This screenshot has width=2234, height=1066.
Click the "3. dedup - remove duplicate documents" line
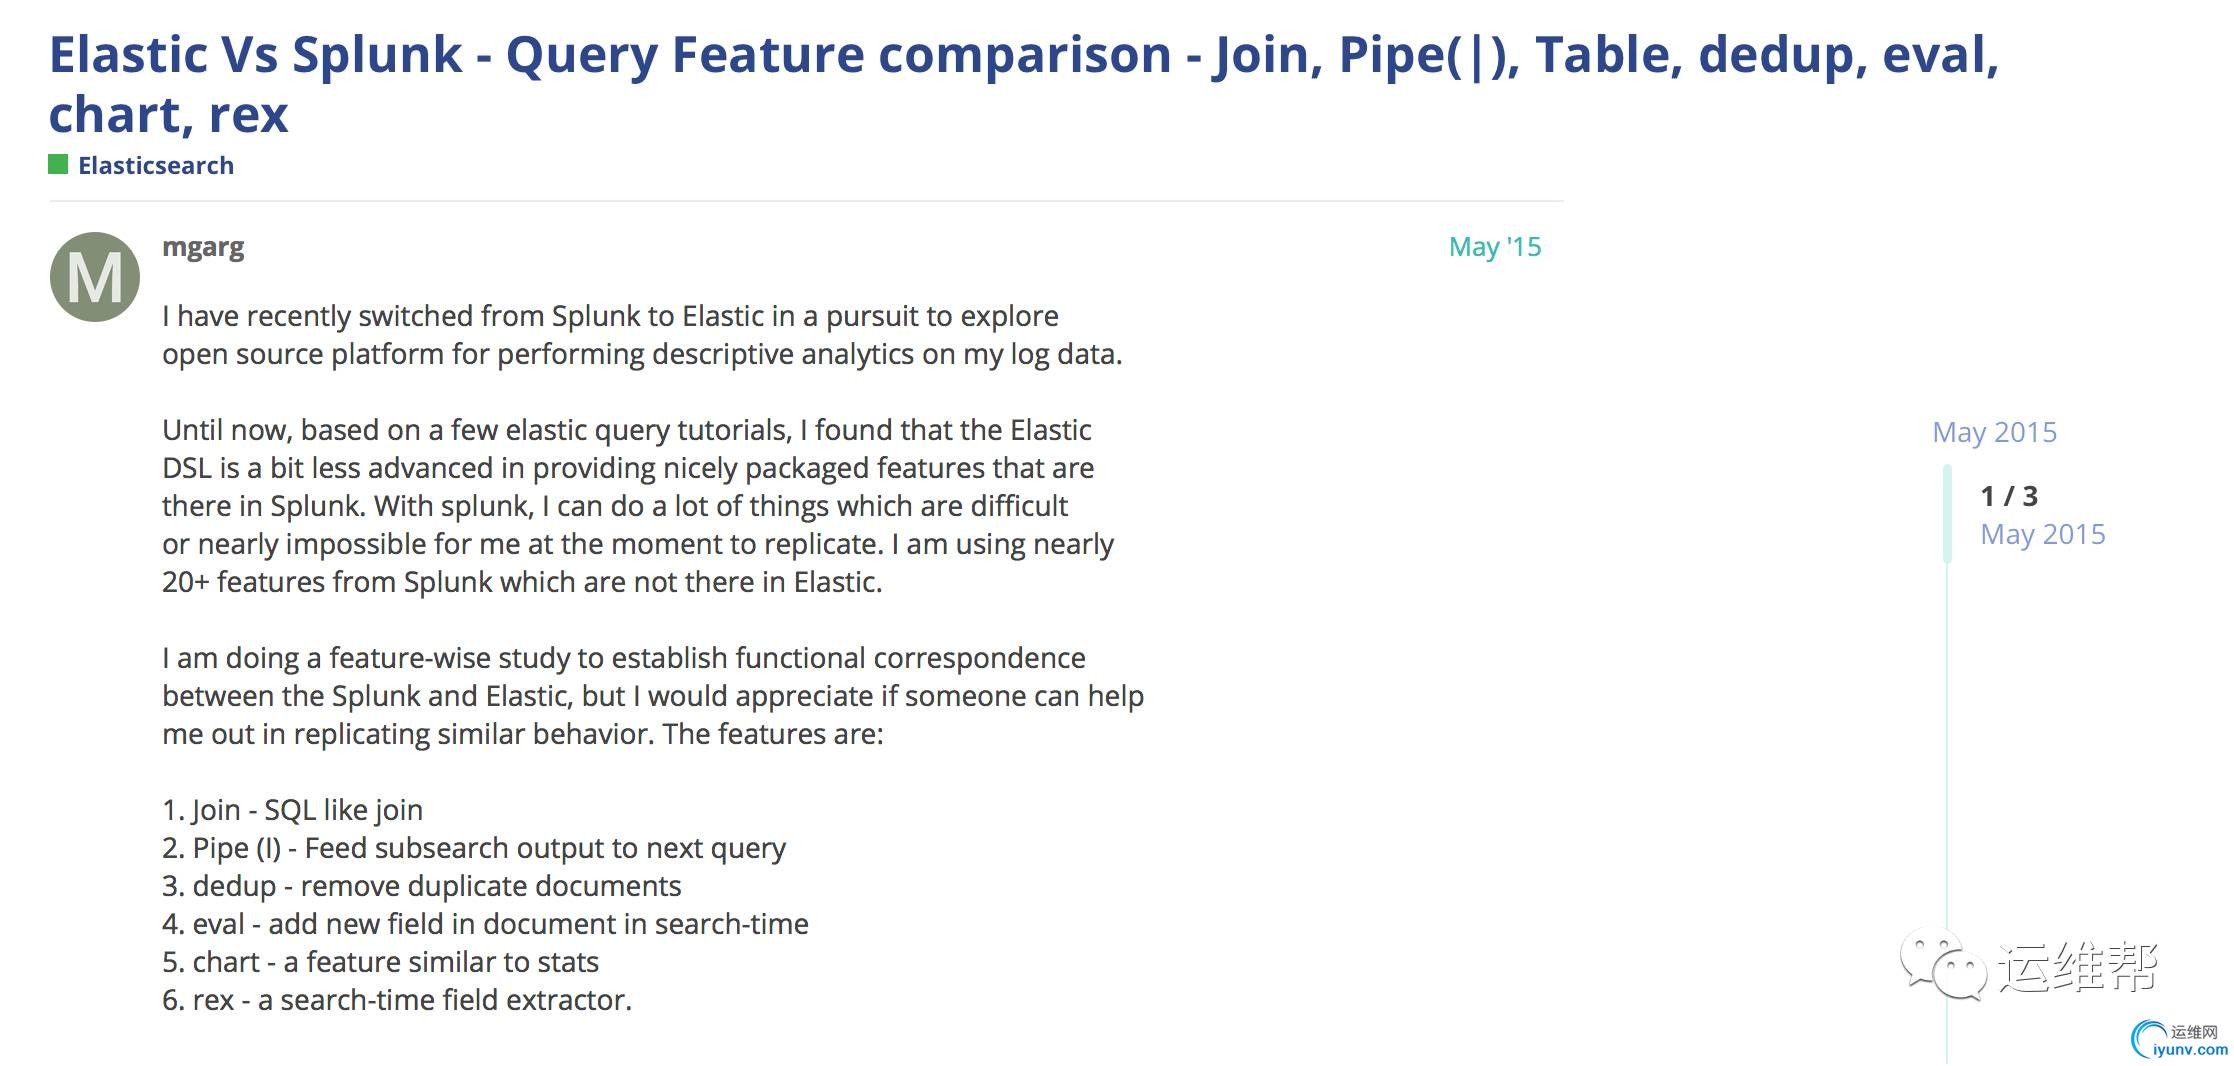coord(422,886)
